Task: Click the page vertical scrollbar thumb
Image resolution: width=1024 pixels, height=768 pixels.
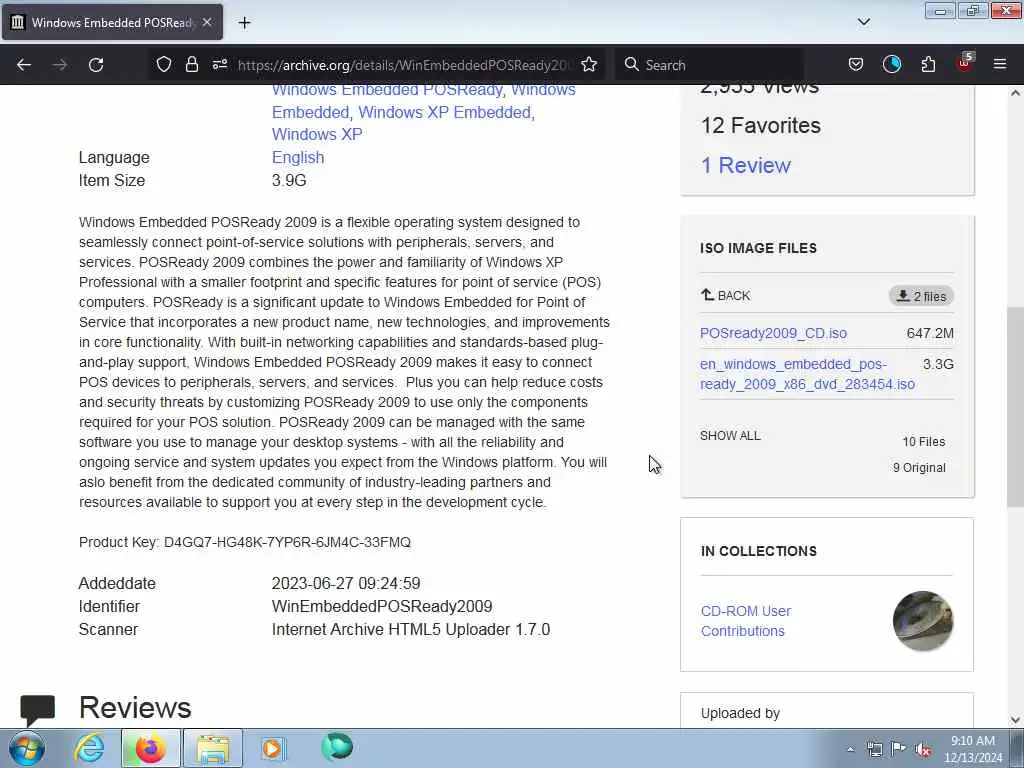Action: [1015, 406]
